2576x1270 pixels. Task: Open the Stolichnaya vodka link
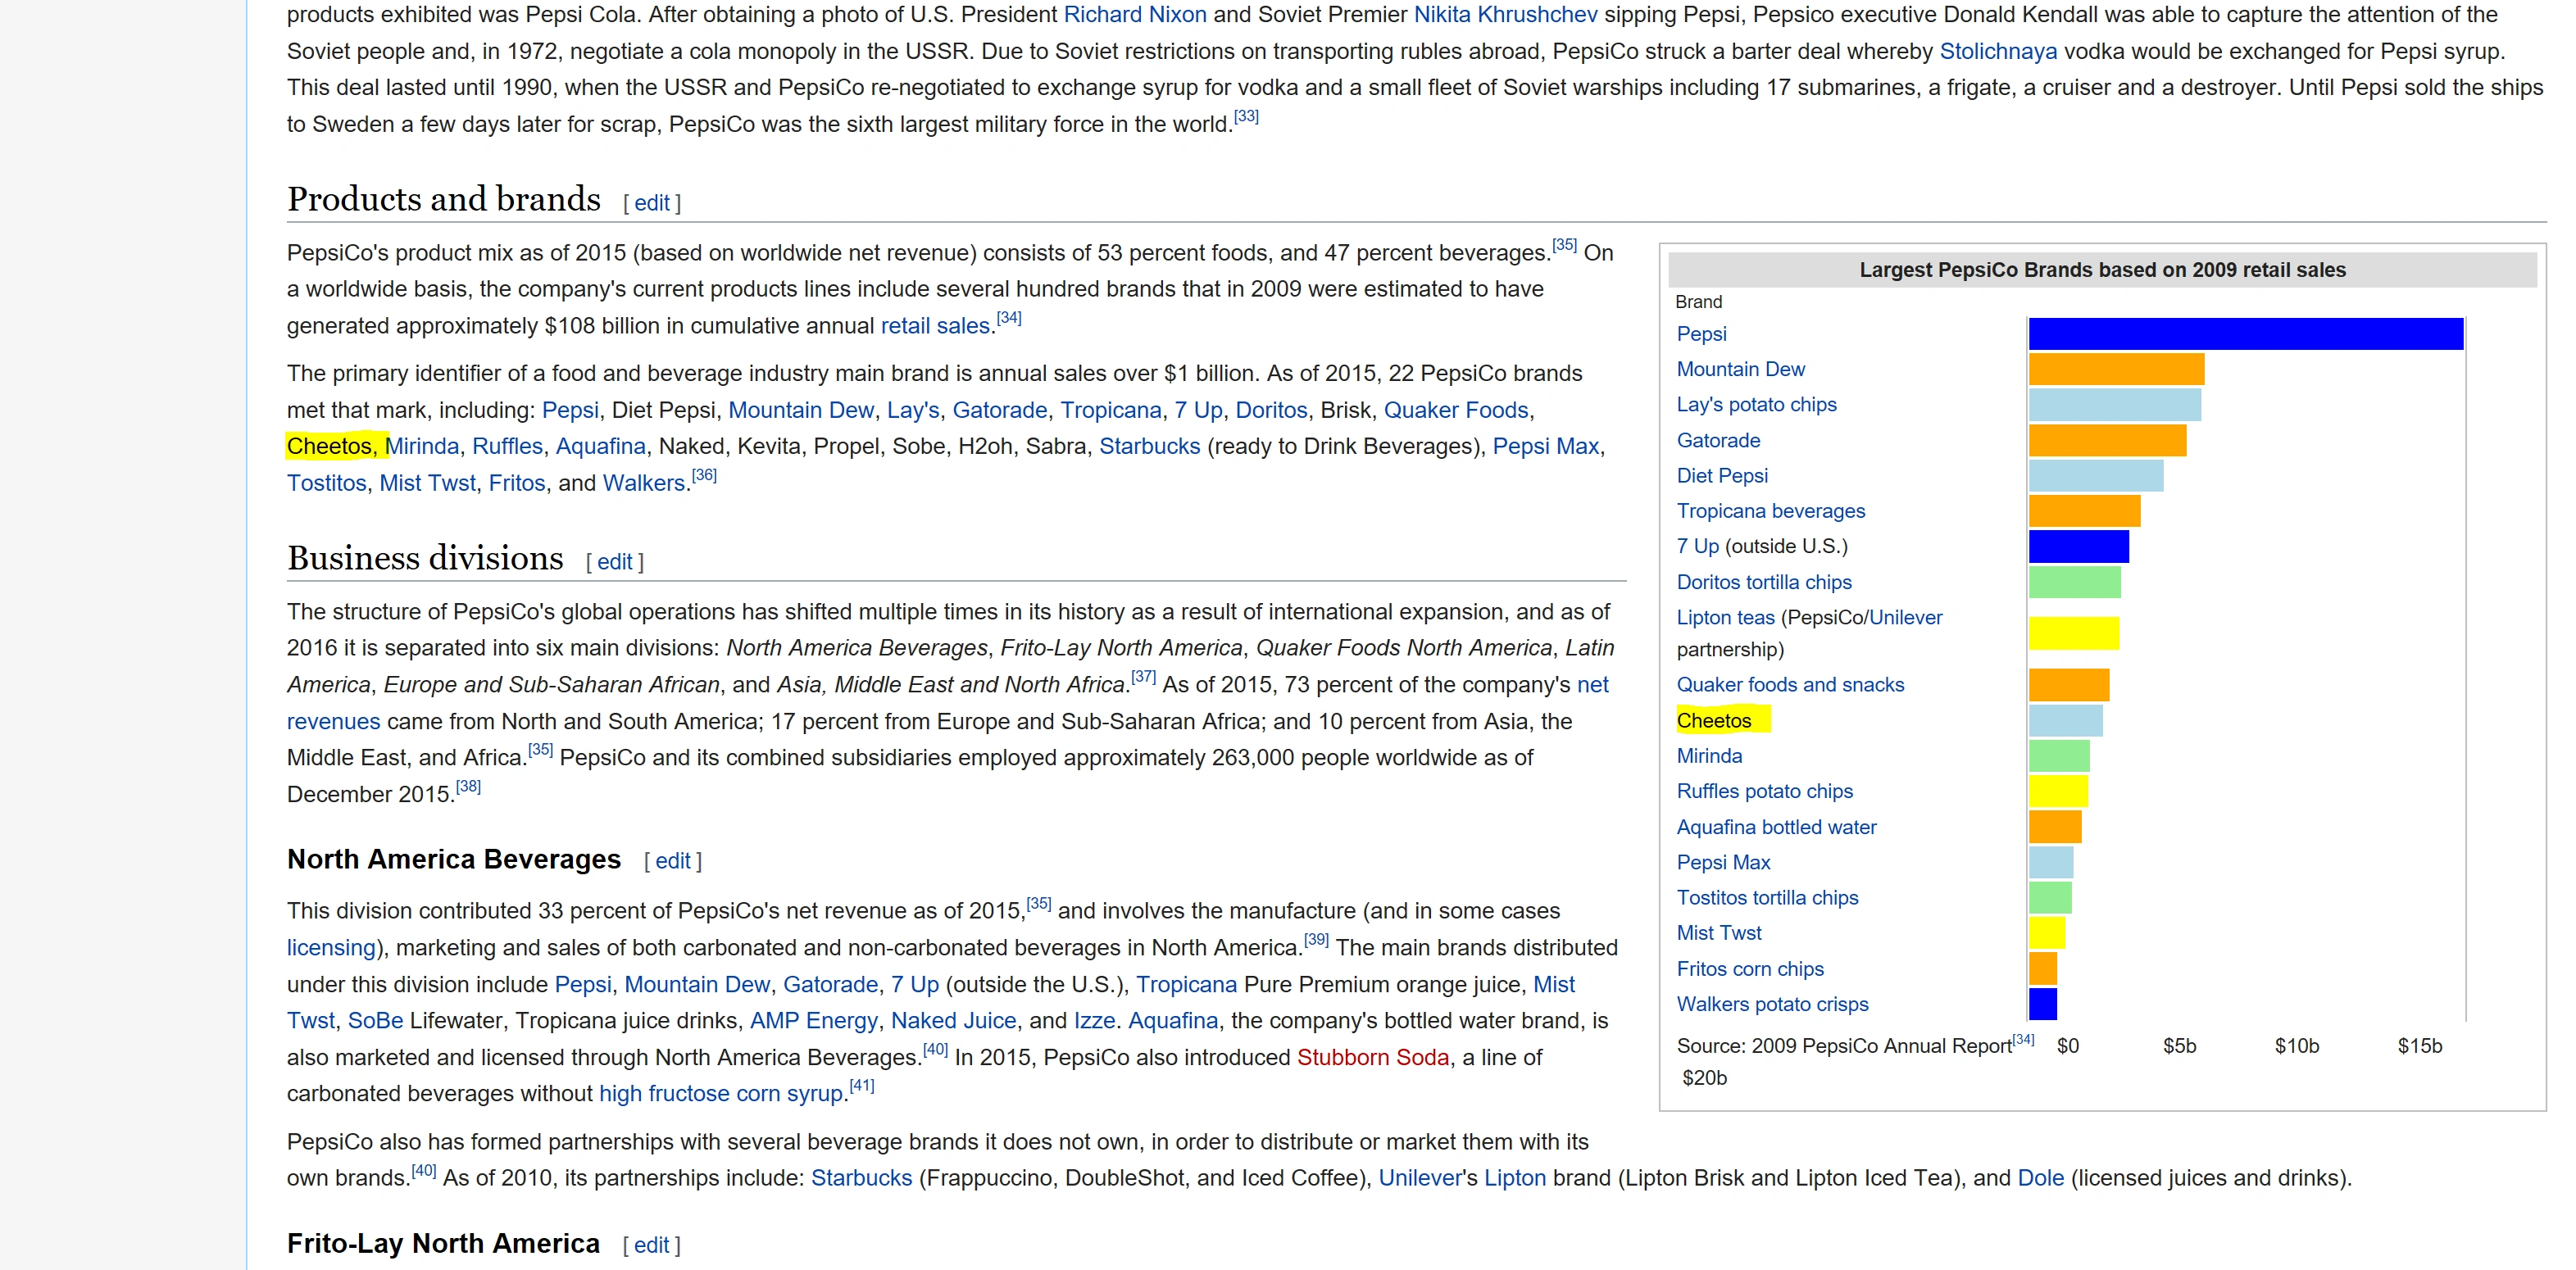click(1997, 52)
